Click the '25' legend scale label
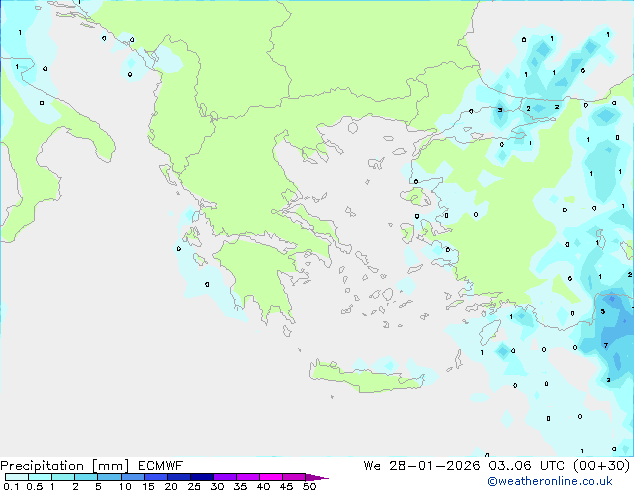Viewport: 634px width, 490px height. pyautogui.click(x=194, y=486)
